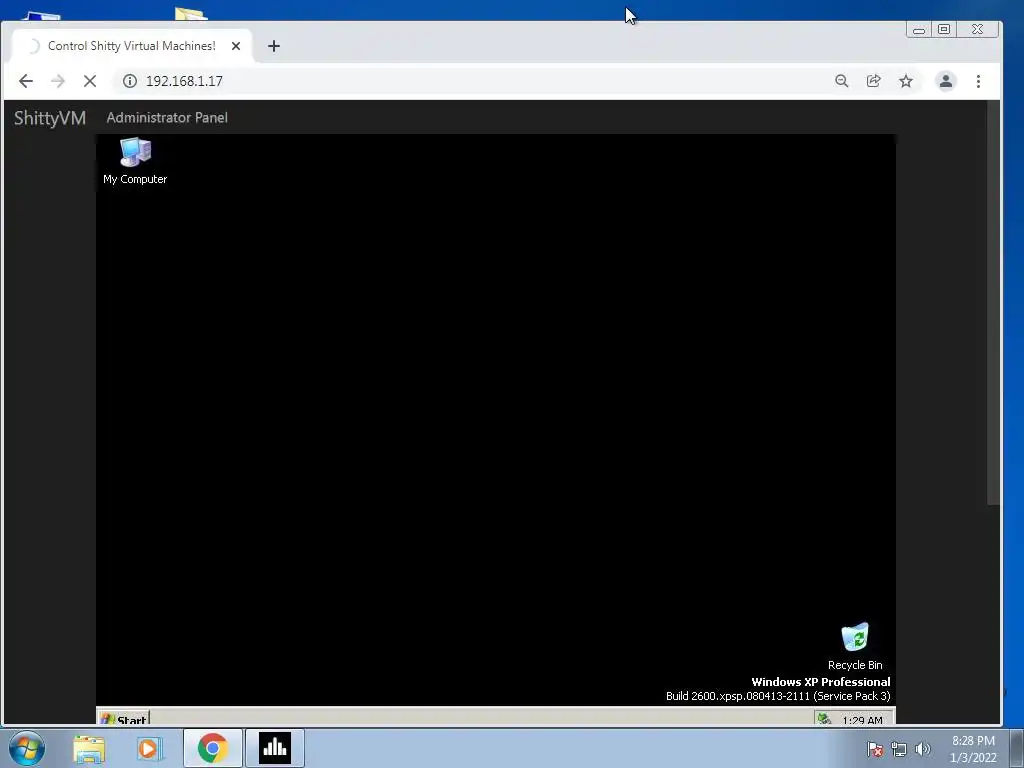Click the Chrome window restore button

pyautogui.click(x=944, y=29)
